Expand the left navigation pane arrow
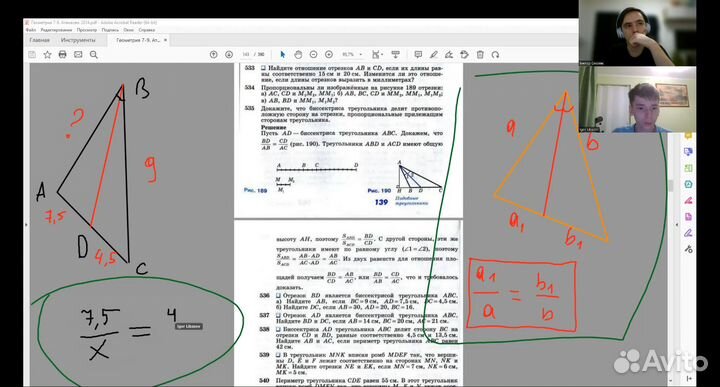The image size is (720, 387). tap(26, 224)
